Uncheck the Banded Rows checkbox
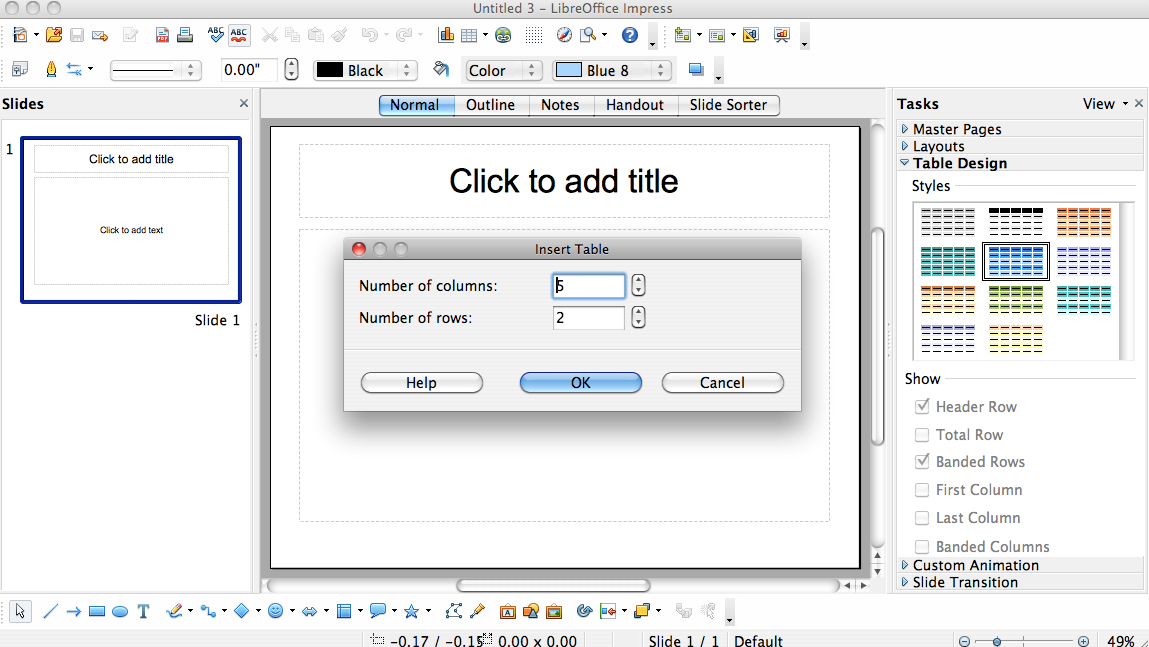The width and height of the screenshot is (1149, 647). pos(922,462)
